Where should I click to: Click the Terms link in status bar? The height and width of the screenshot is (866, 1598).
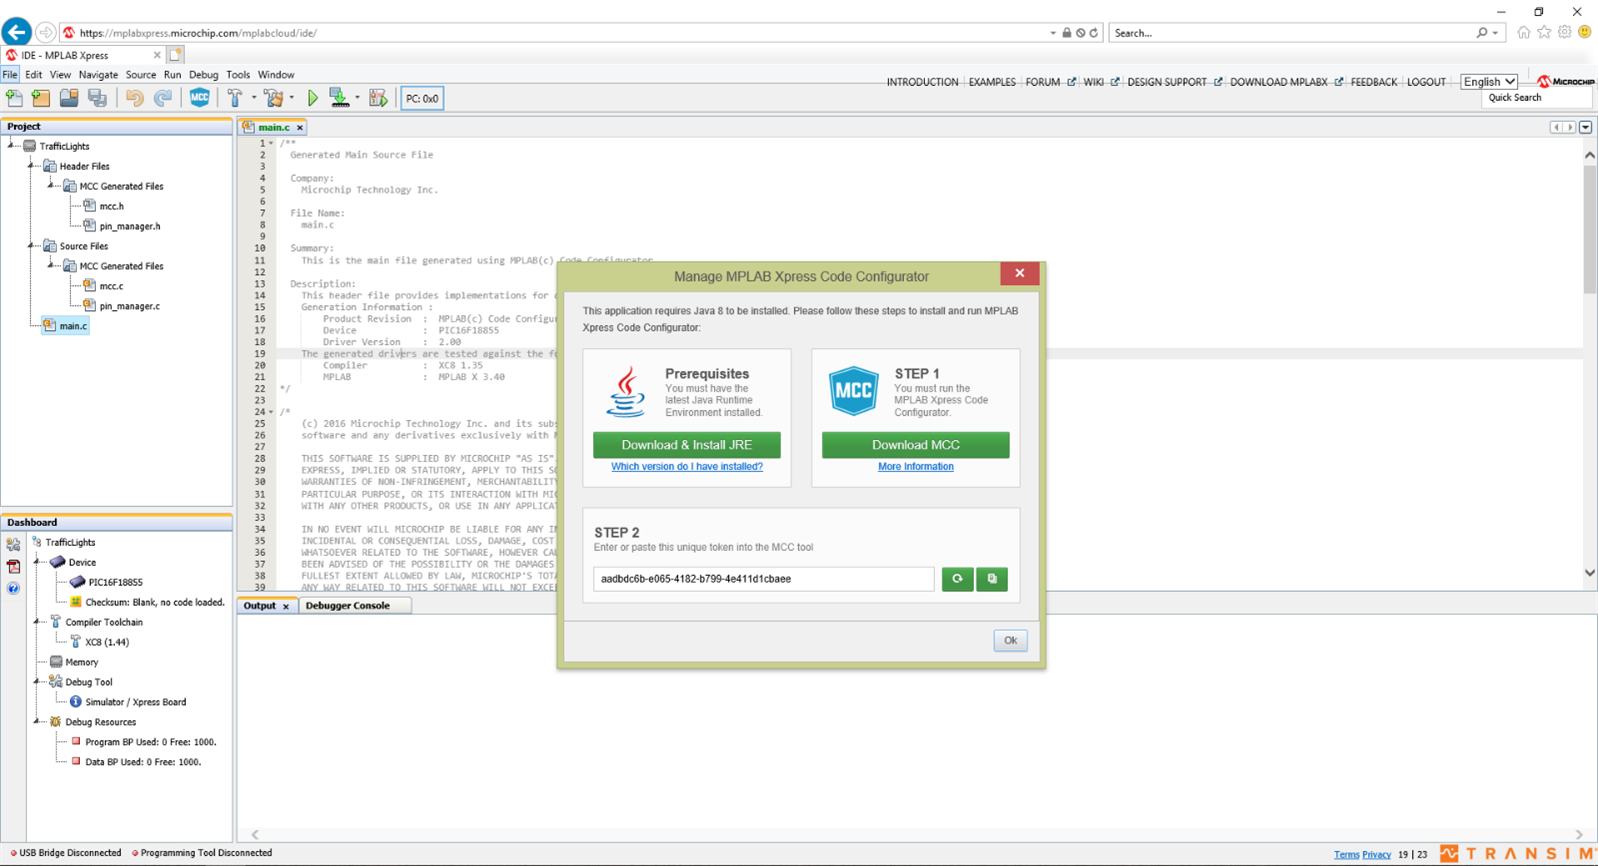tap(1346, 855)
